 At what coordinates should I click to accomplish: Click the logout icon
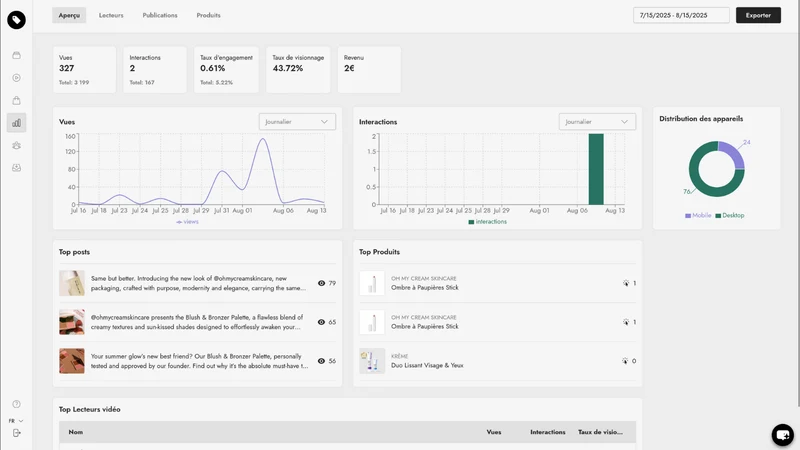click(16, 433)
